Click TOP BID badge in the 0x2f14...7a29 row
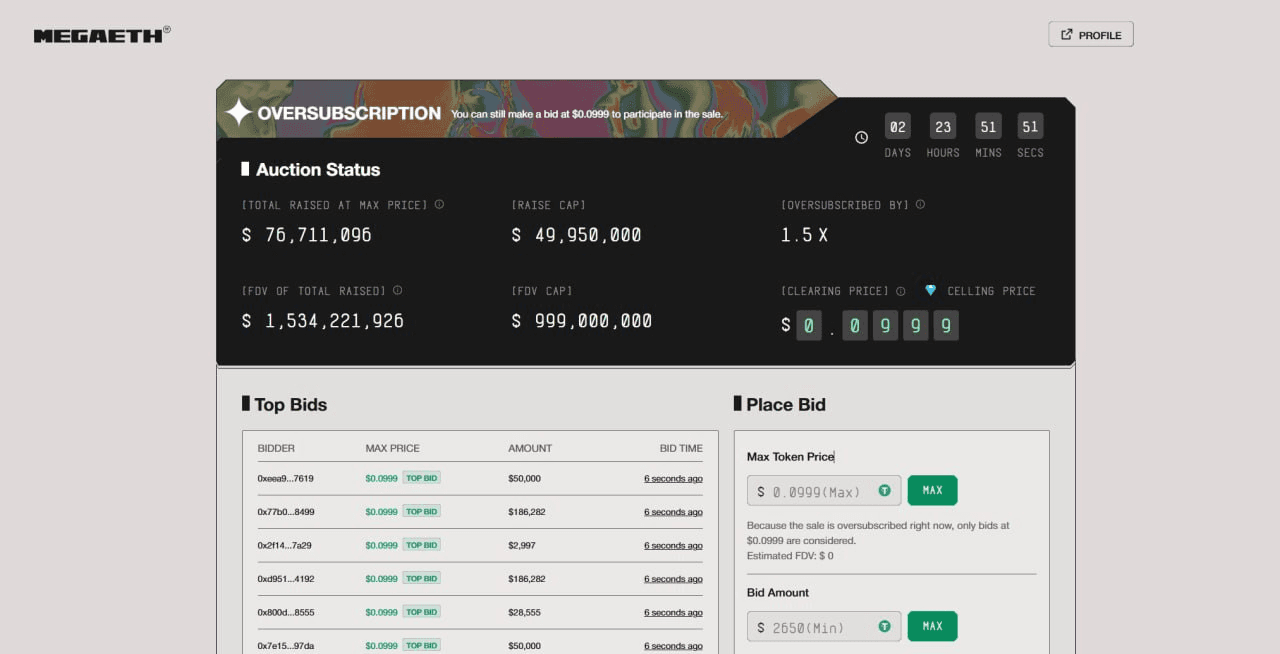This screenshot has height=654, width=1280. click(x=422, y=545)
